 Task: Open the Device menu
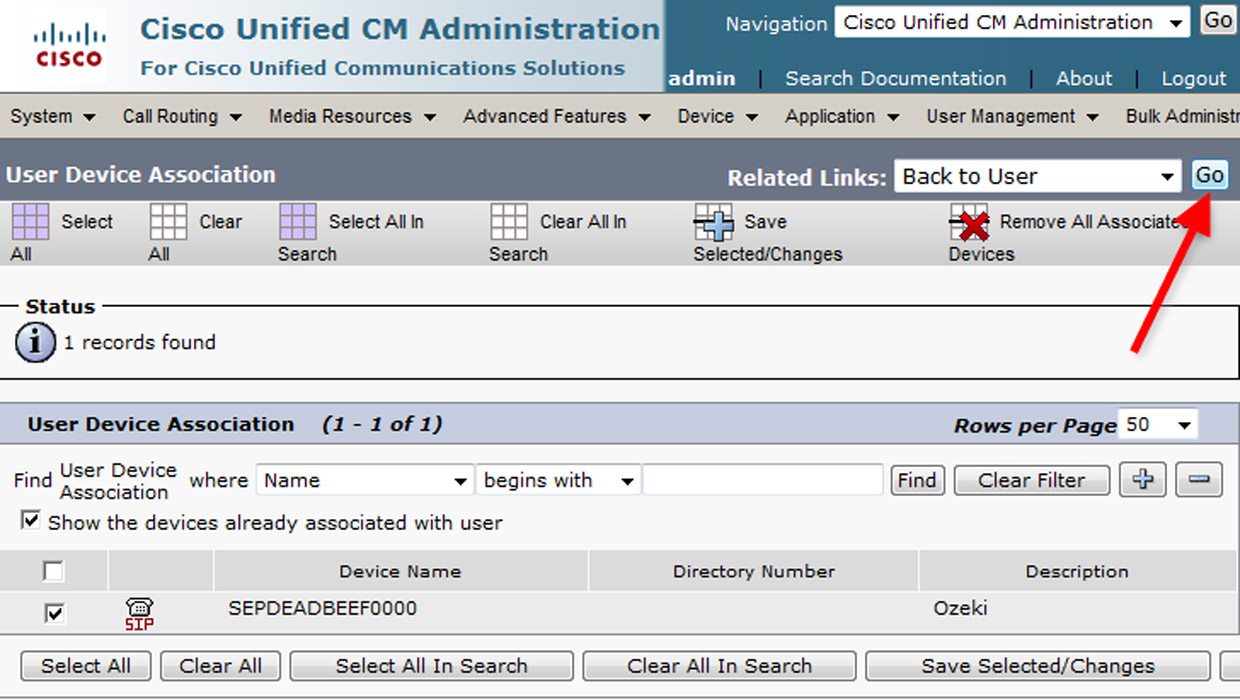pos(717,116)
